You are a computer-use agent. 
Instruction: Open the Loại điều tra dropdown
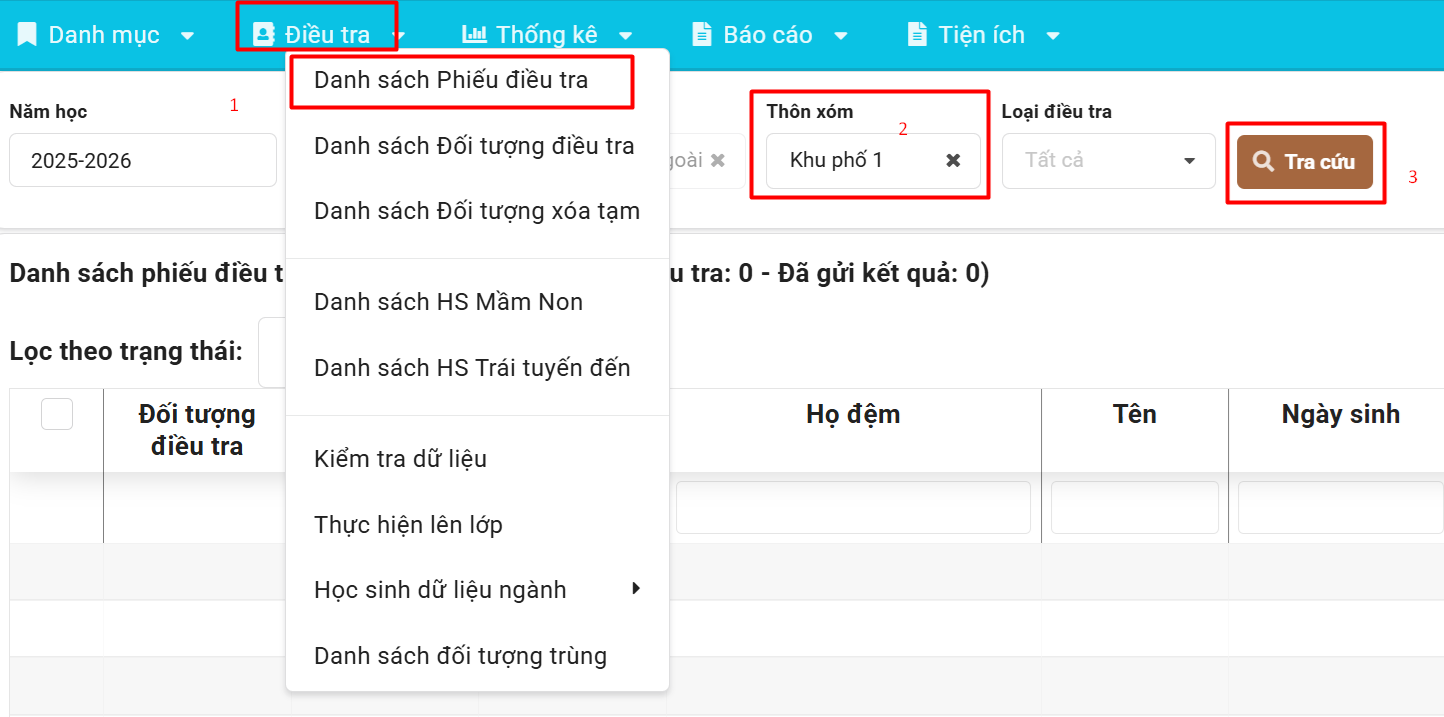coord(1108,160)
